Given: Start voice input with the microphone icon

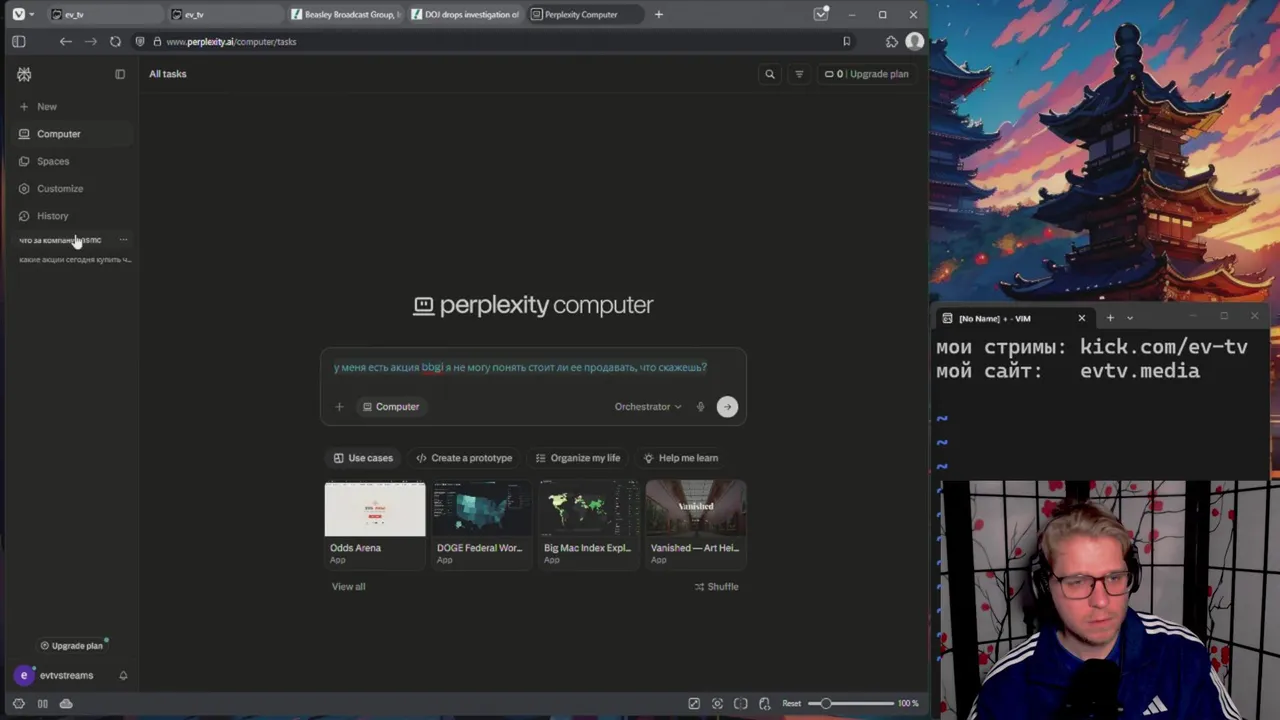Looking at the screenshot, I should tap(700, 407).
